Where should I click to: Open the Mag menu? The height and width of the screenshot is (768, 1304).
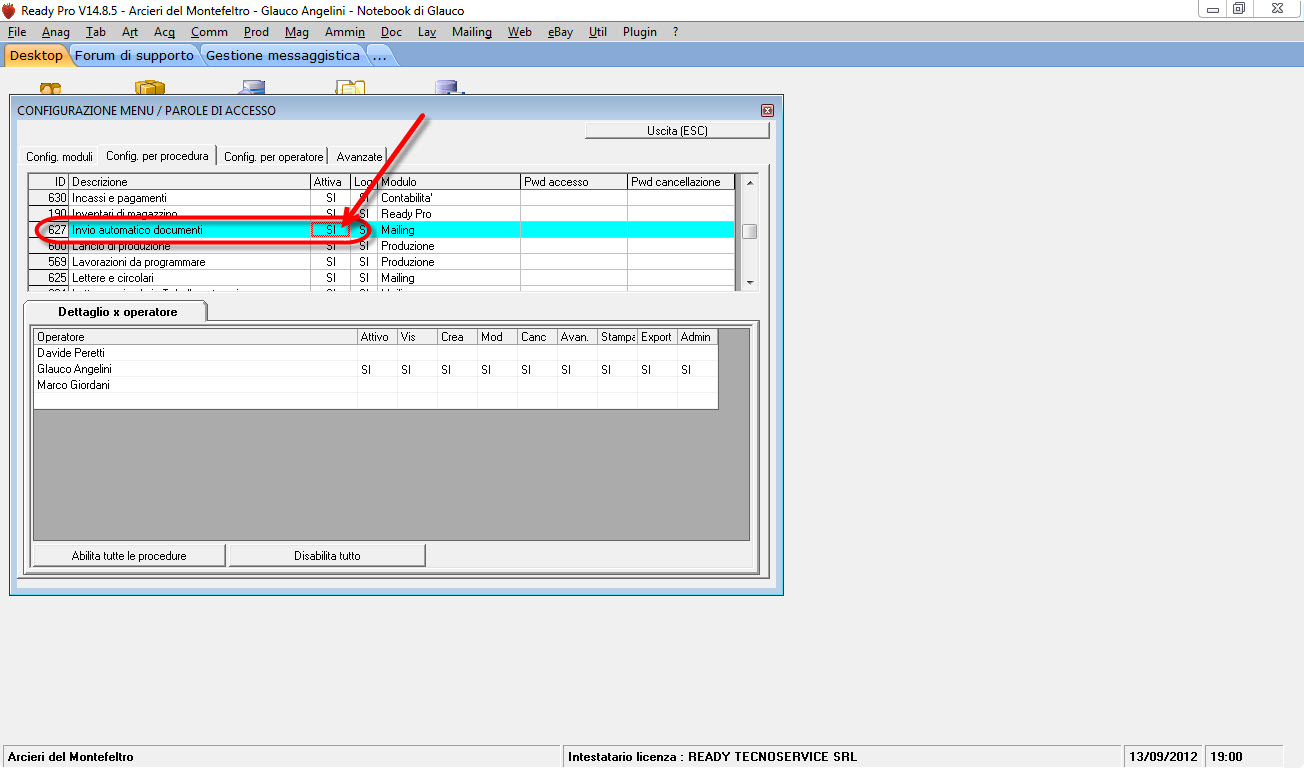tap(297, 32)
